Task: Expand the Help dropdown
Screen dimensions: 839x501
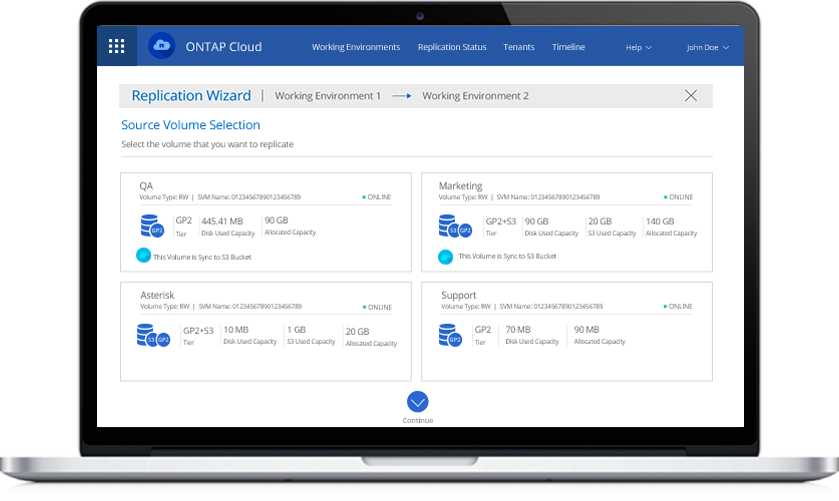Action: point(639,48)
